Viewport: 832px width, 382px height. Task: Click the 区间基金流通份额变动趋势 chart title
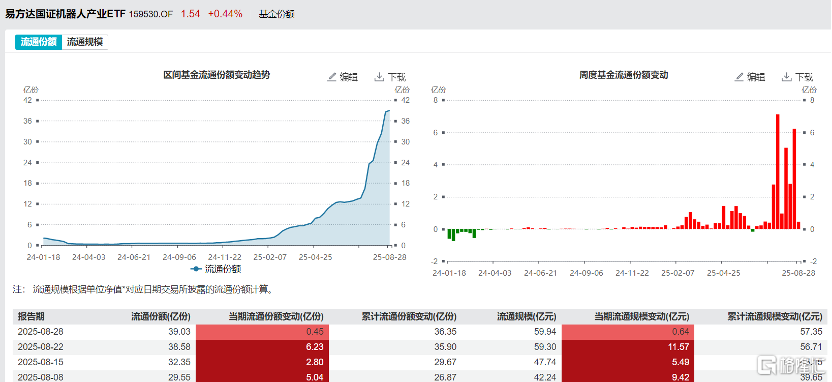point(216,75)
